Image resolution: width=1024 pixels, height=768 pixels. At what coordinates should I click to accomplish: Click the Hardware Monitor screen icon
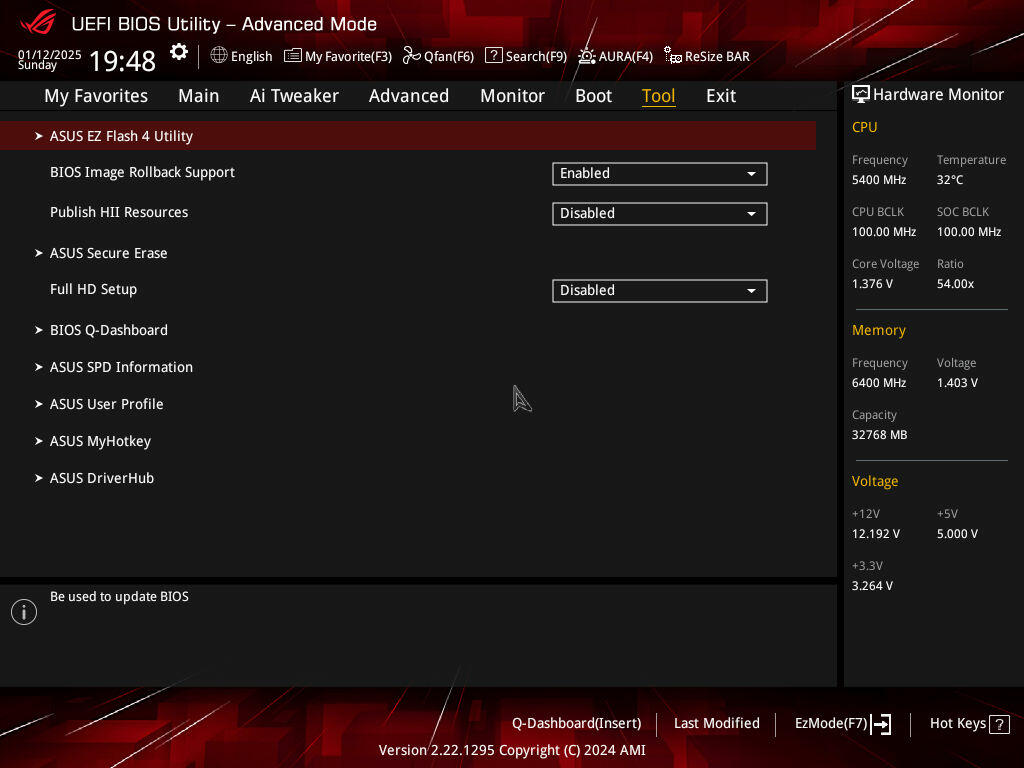(861, 94)
